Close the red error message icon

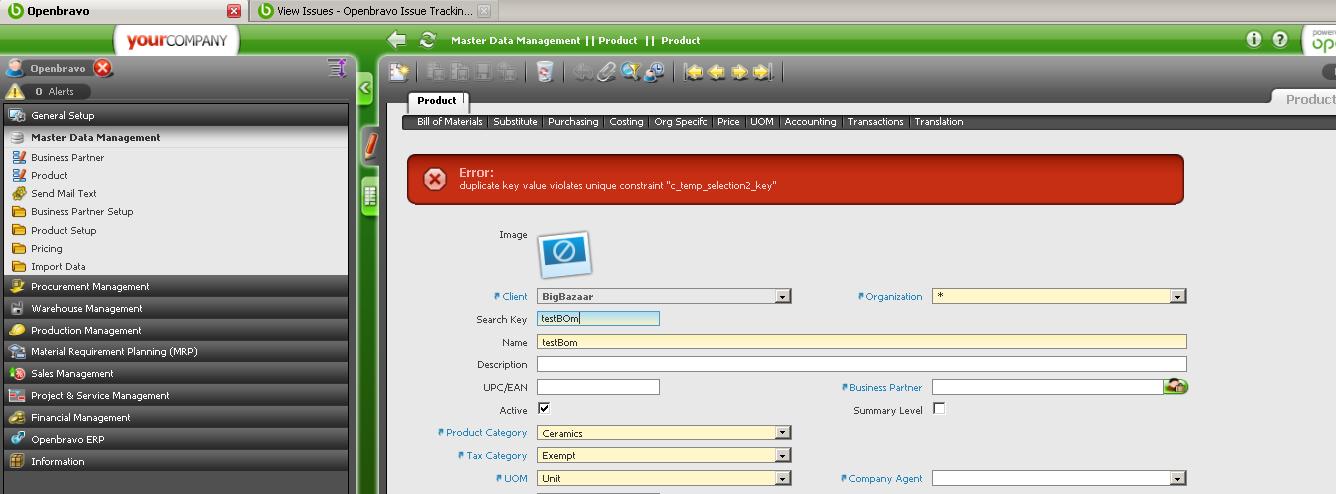435,179
